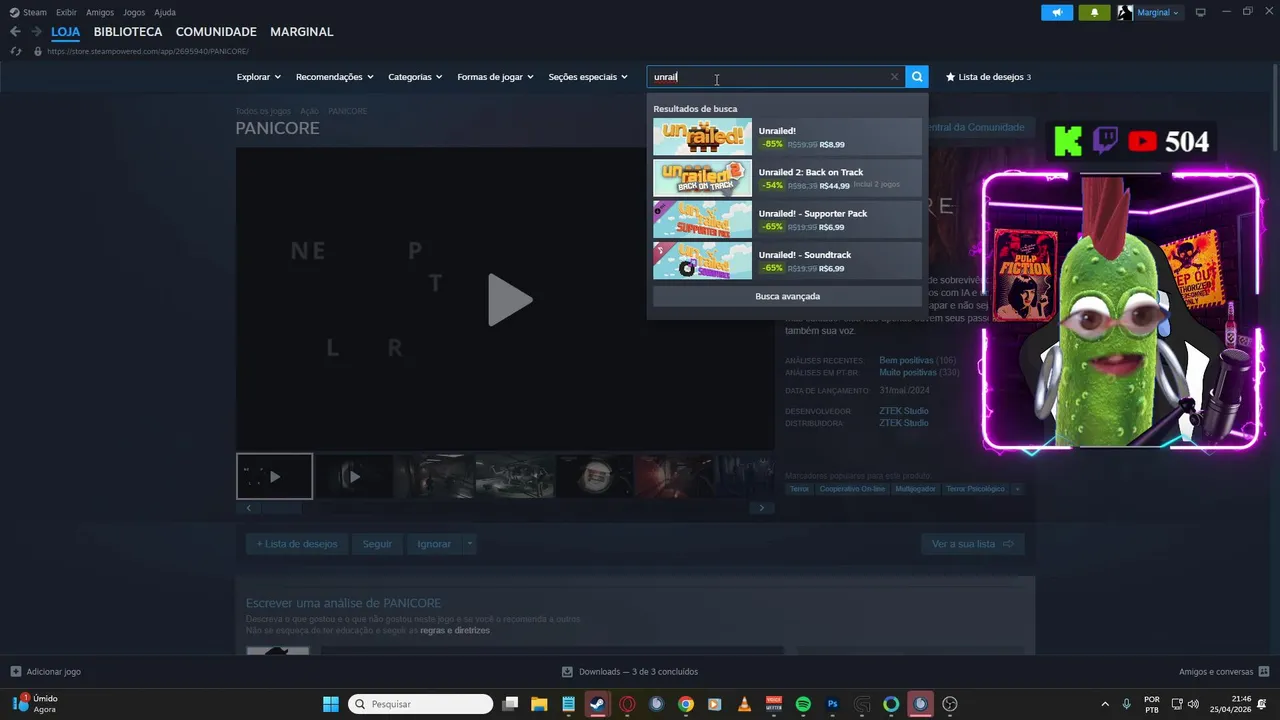The height and width of the screenshot is (720, 1280).
Task: Click the microphone tray icon
Action: 1126,704
